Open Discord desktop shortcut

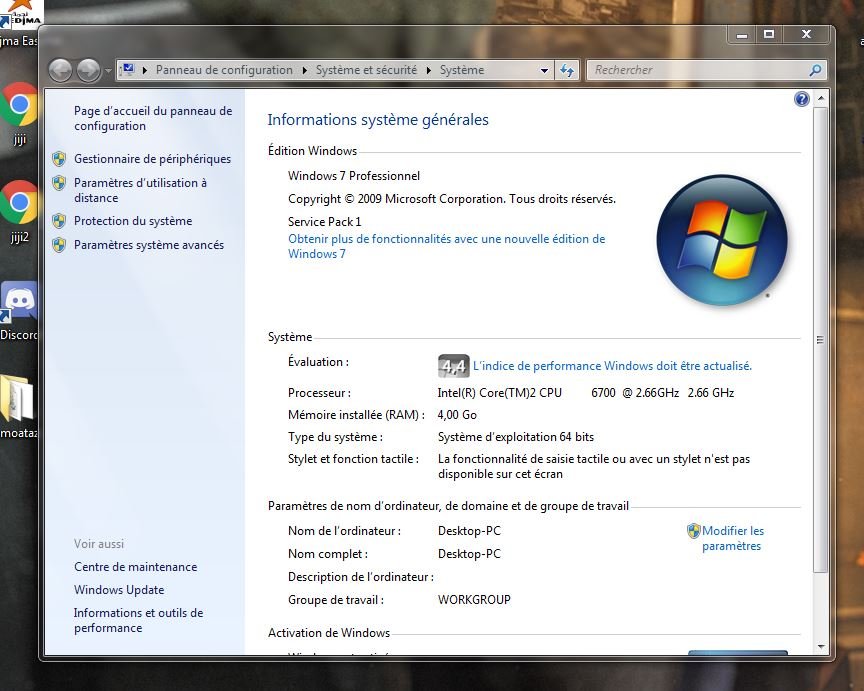click(x=19, y=311)
